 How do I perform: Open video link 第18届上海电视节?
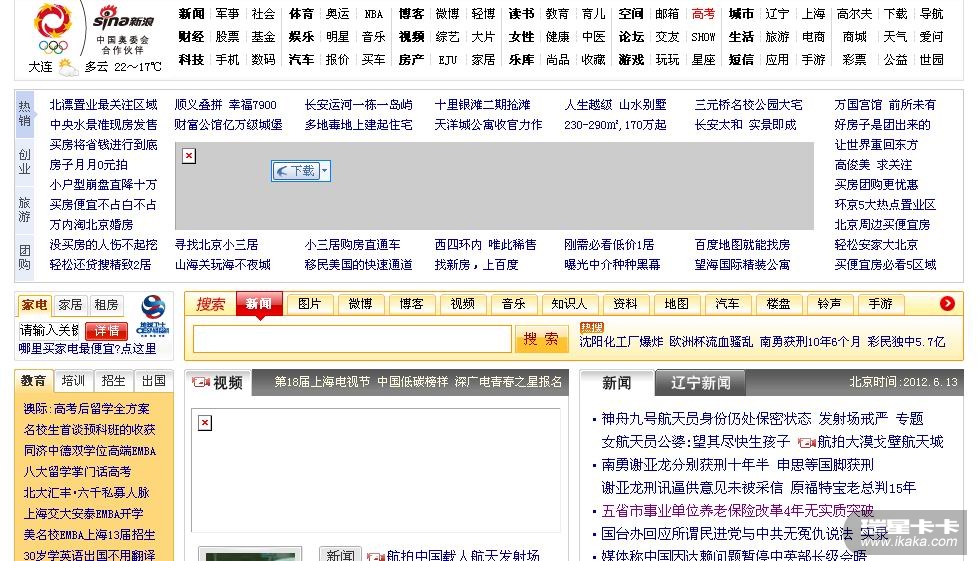click(x=322, y=382)
